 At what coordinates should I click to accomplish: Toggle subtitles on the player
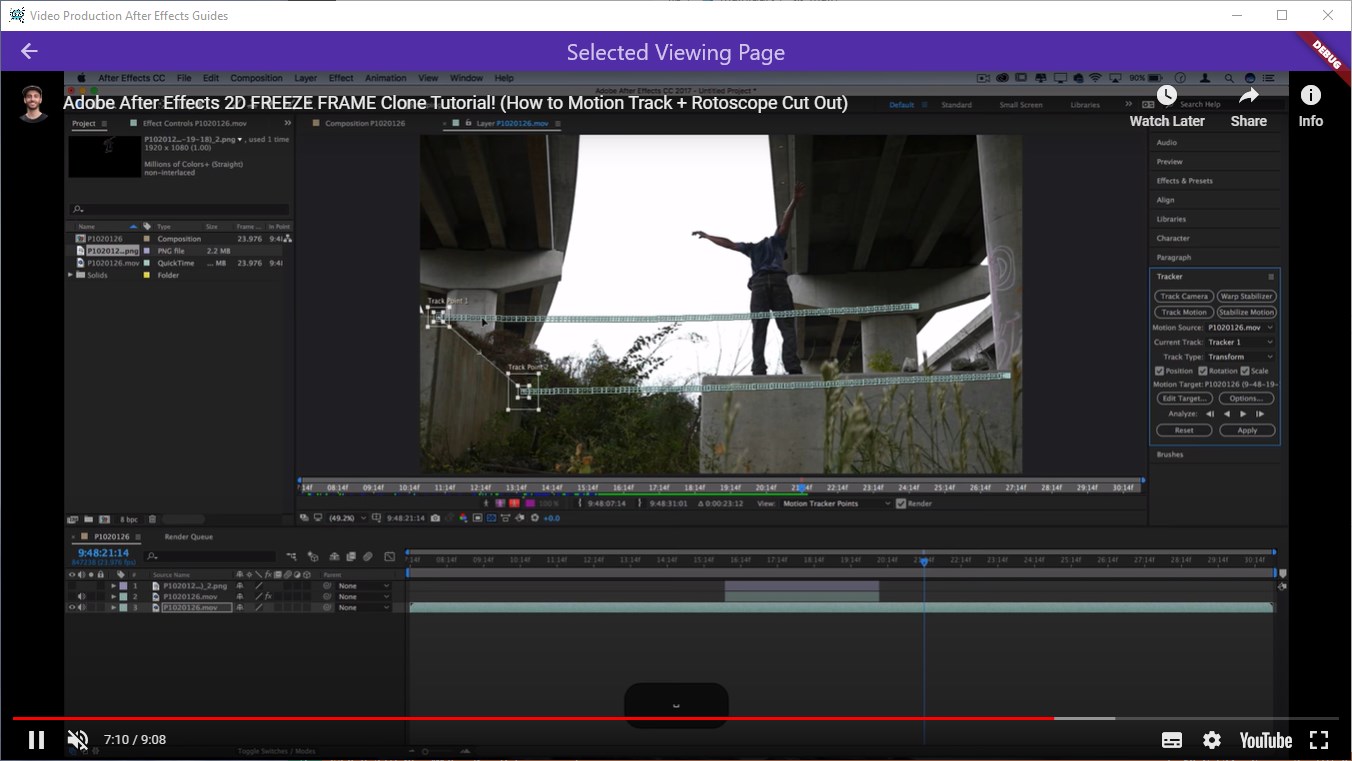tap(1172, 740)
